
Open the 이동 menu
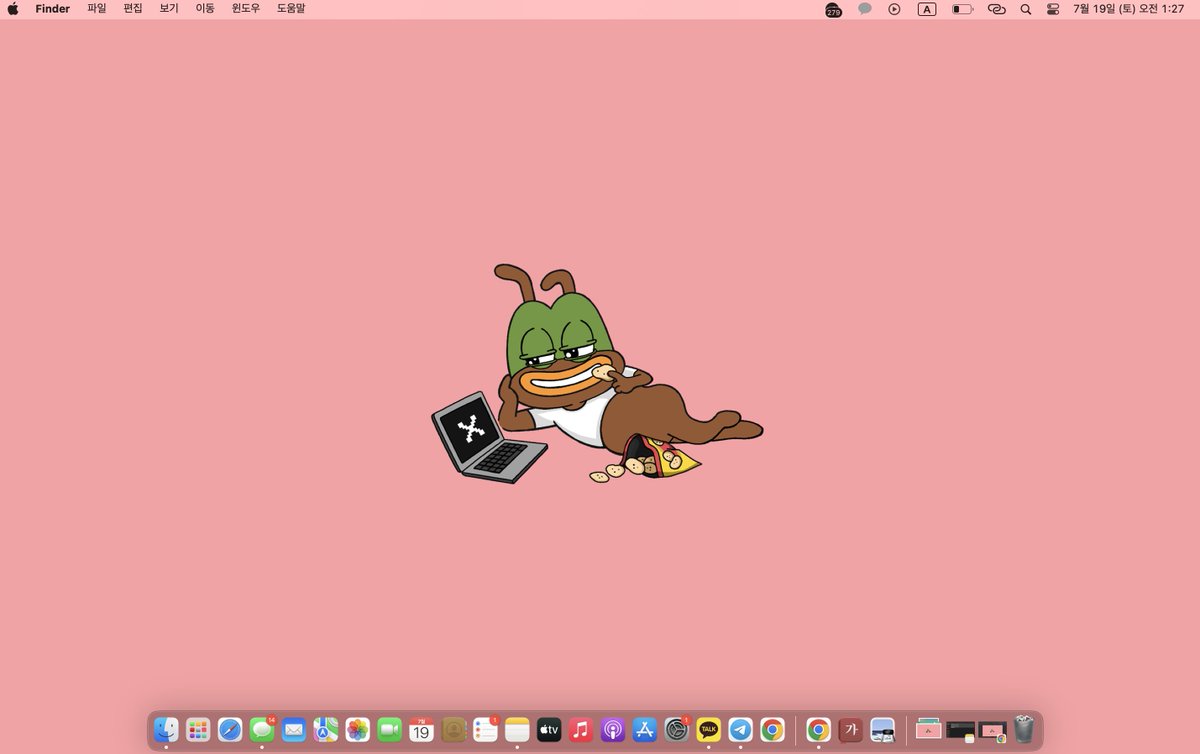205,9
